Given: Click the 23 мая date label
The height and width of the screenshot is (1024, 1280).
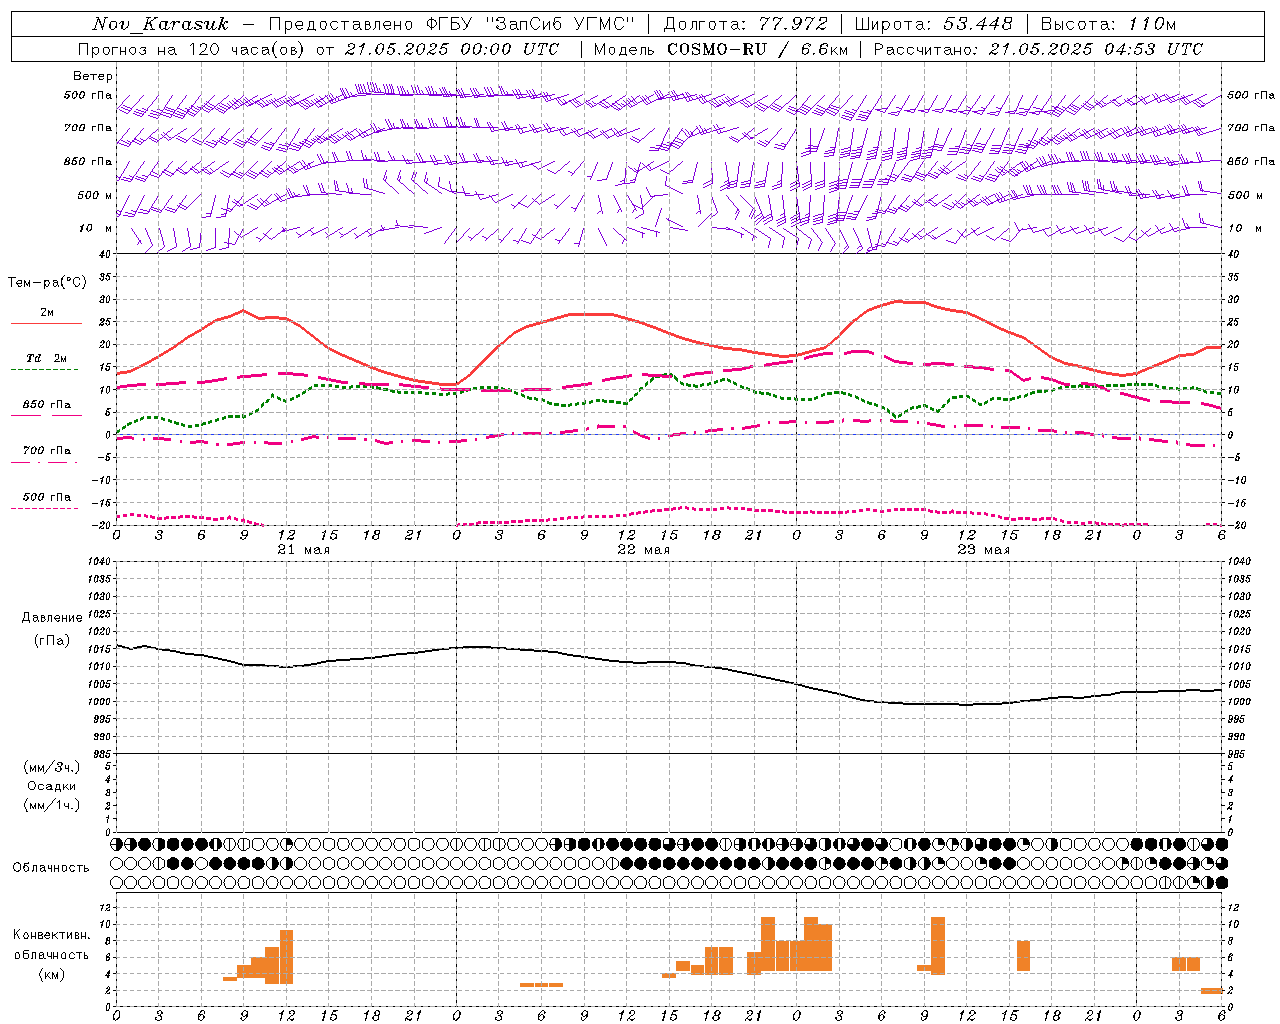Looking at the screenshot, I should (x=983, y=550).
